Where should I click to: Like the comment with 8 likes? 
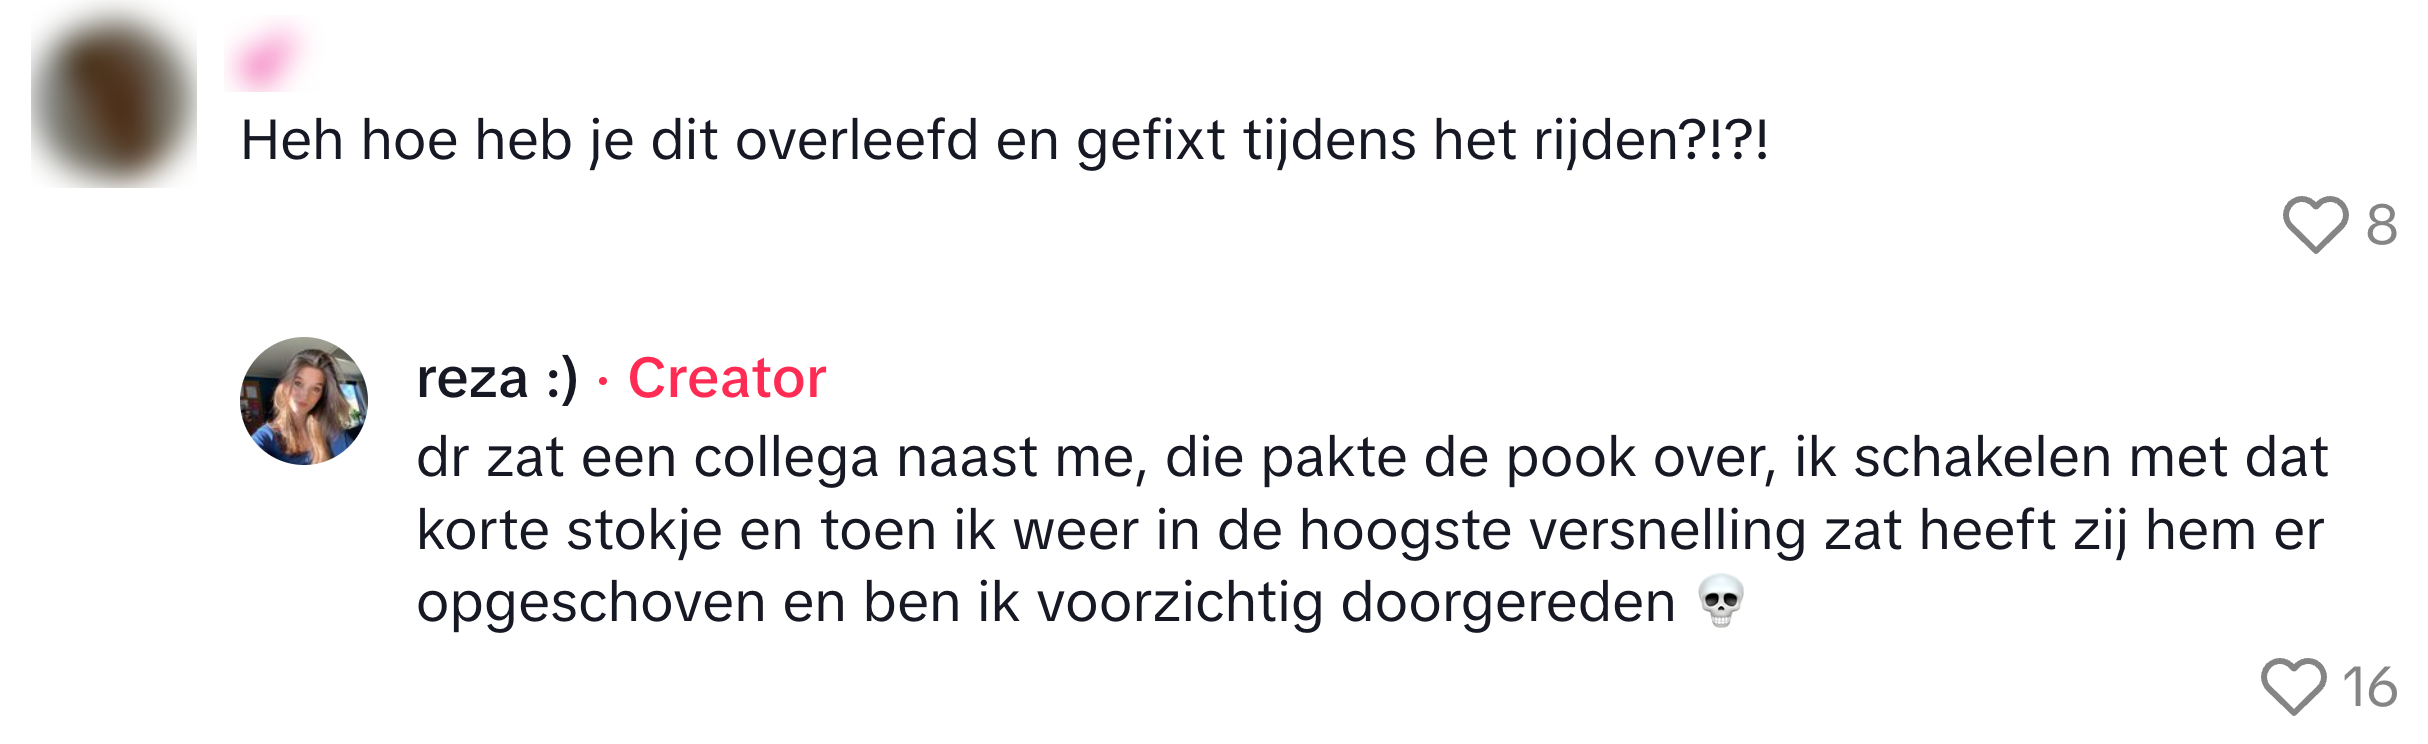[2314, 224]
